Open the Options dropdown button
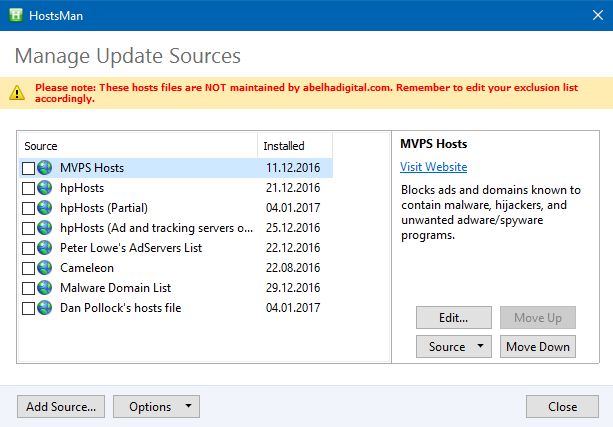The height and width of the screenshot is (427, 613). (156, 407)
